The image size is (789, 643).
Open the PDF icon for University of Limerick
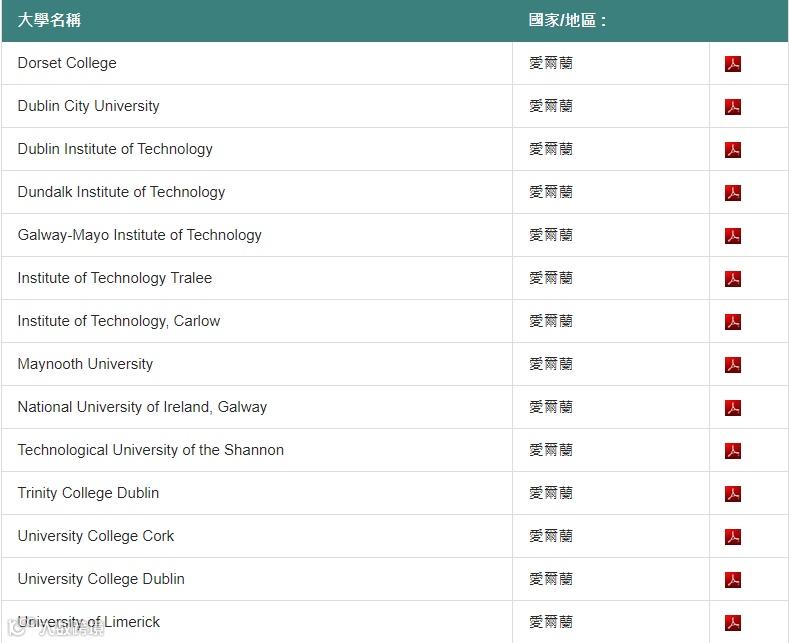733,623
